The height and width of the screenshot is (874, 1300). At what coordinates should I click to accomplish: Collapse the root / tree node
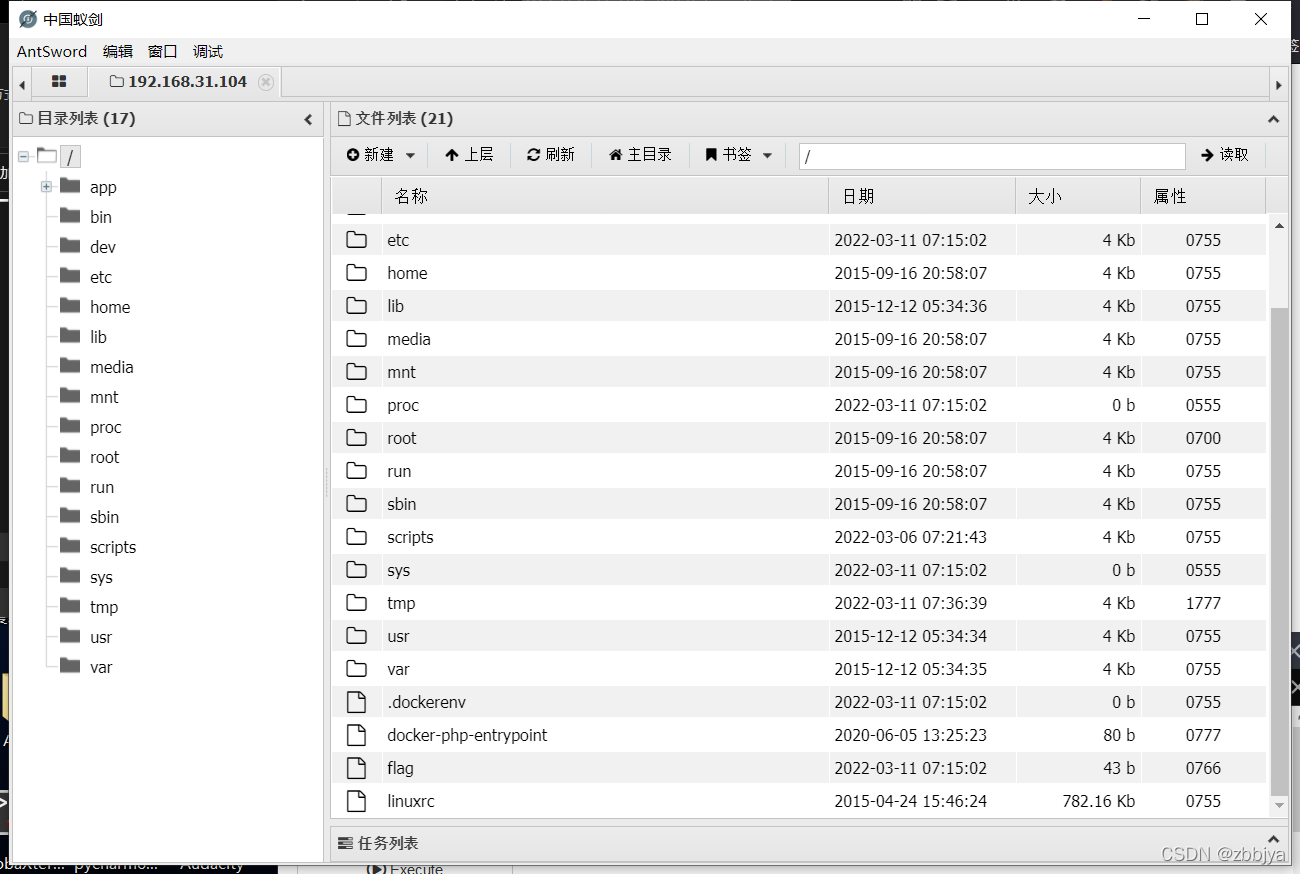(23, 156)
